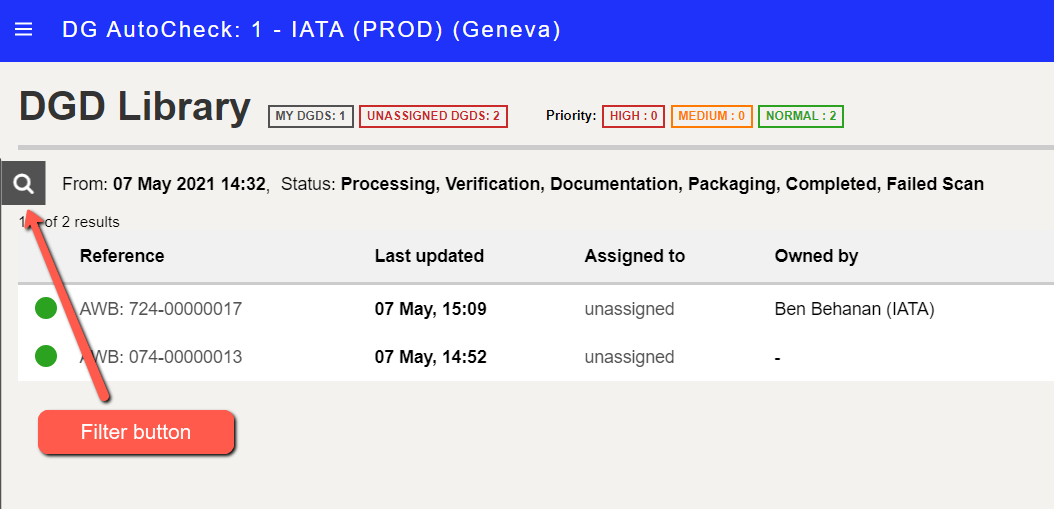Filter by UNASSIGNED DGDS: 2 badge
This screenshot has height=509, width=1054.
[x=434, y=116]
